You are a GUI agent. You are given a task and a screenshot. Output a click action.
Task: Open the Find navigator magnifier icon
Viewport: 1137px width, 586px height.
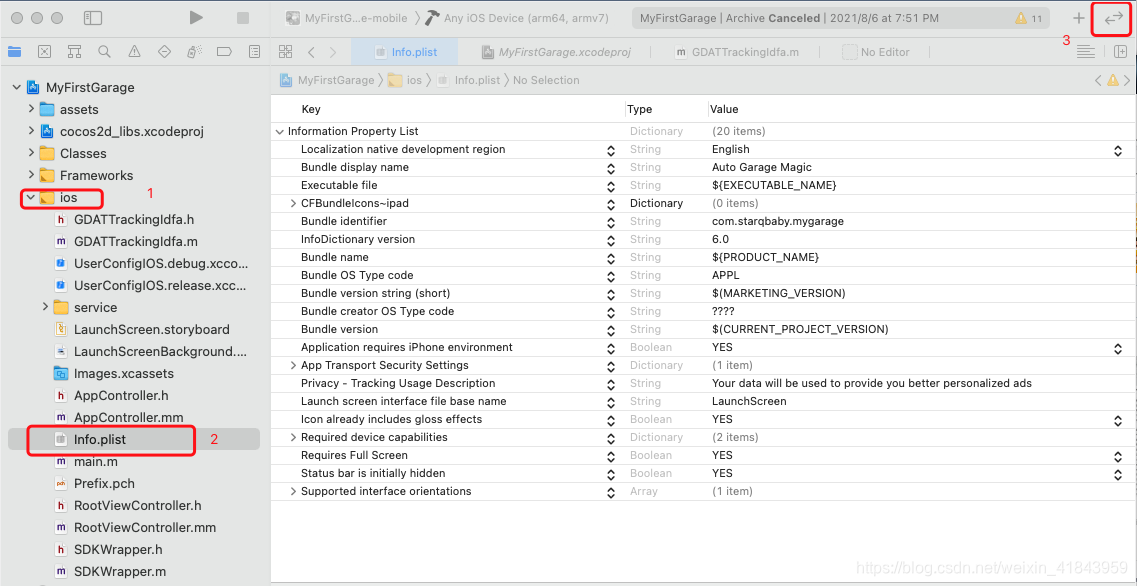click(x=104, y=51)
